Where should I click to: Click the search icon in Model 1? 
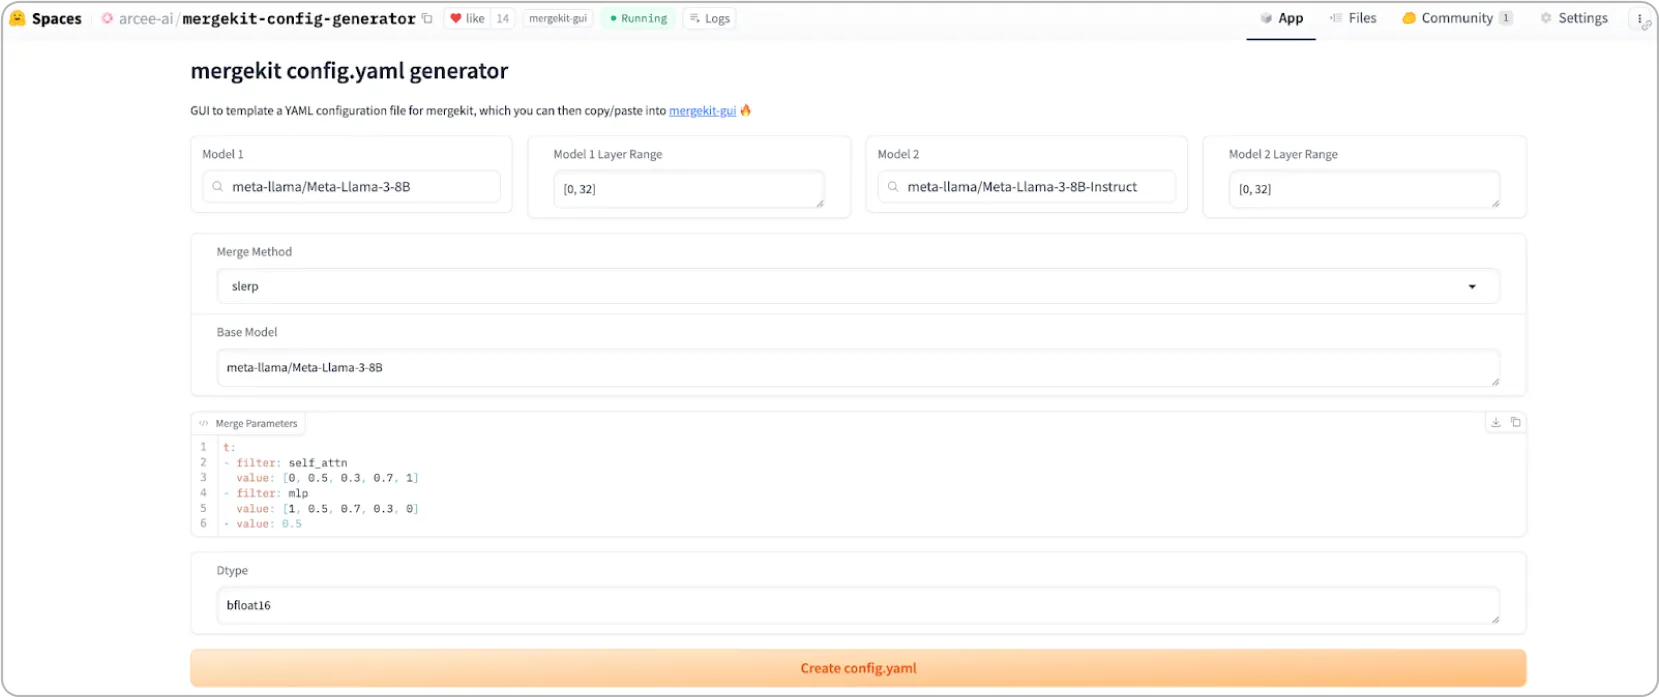(x=218, y=187)
